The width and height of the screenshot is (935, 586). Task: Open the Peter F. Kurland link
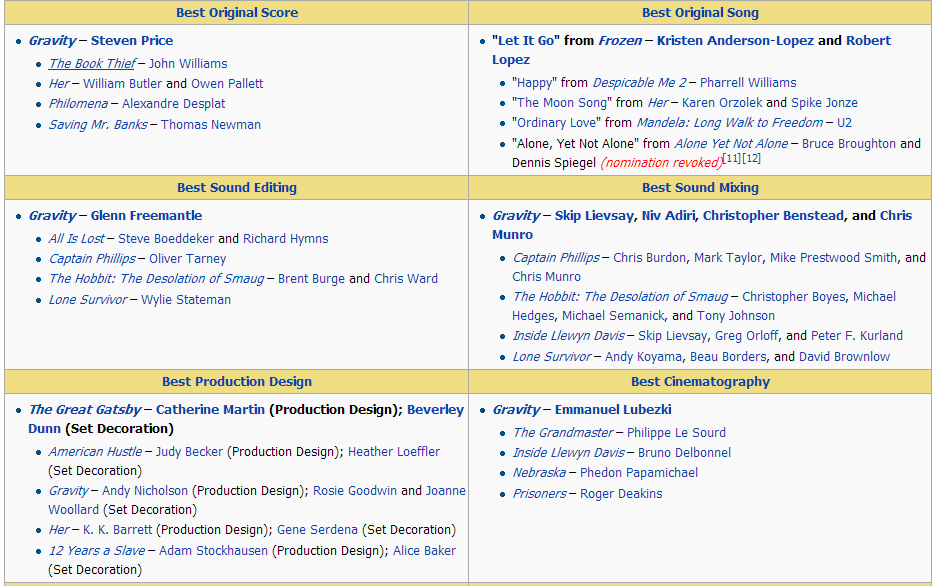tap(856, 336)
